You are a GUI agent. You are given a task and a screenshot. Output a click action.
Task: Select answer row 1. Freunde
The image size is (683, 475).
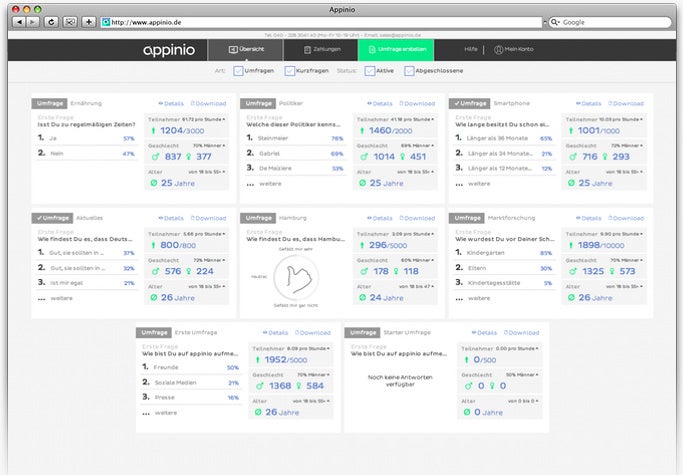[190, 367]
